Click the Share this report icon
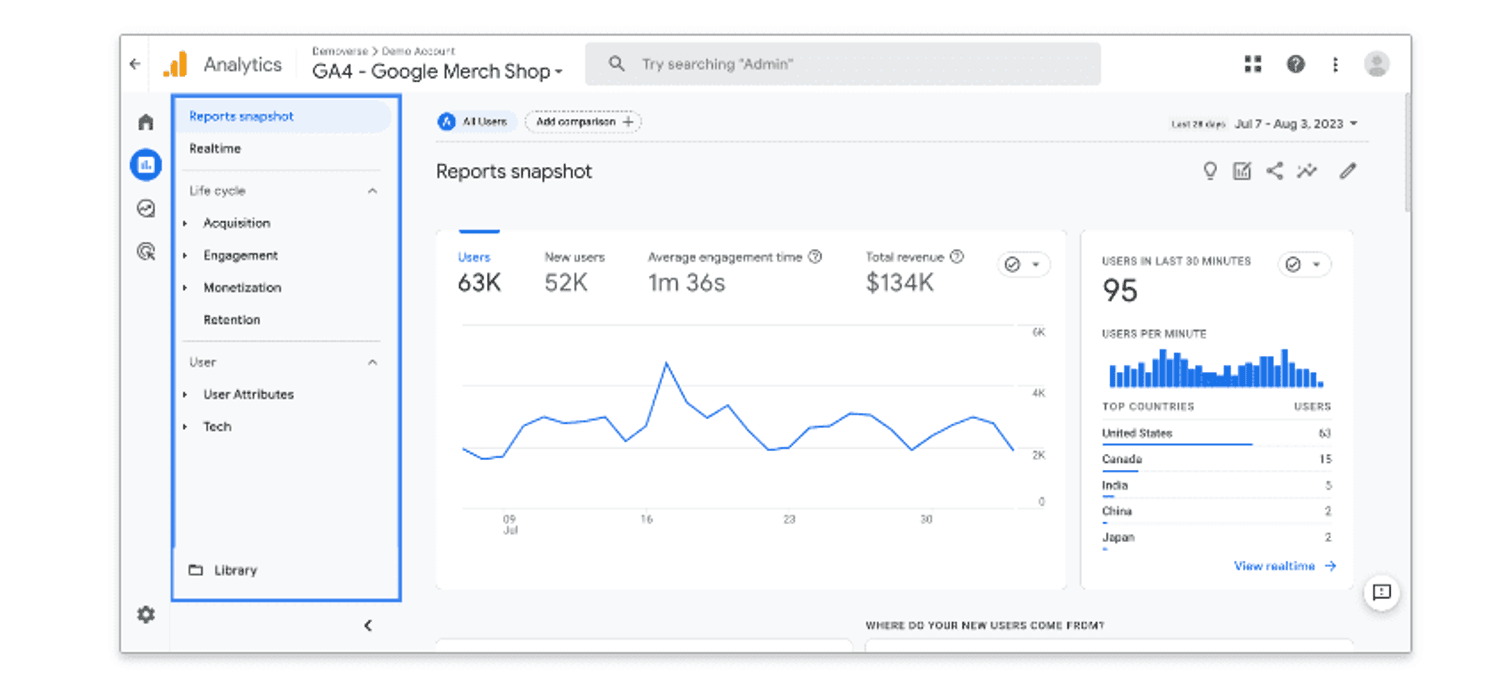This screenshot has width=1487, height=677. click(1274, 171)
